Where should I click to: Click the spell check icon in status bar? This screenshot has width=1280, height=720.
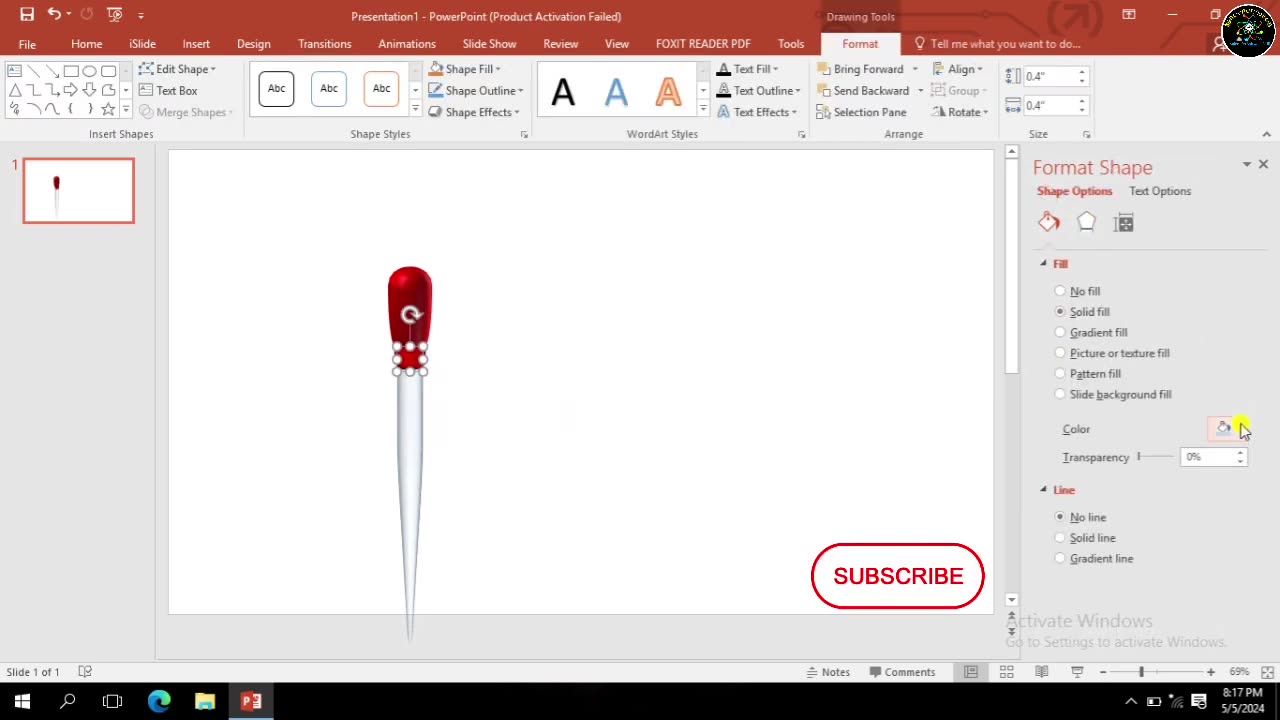click(86, 672)
